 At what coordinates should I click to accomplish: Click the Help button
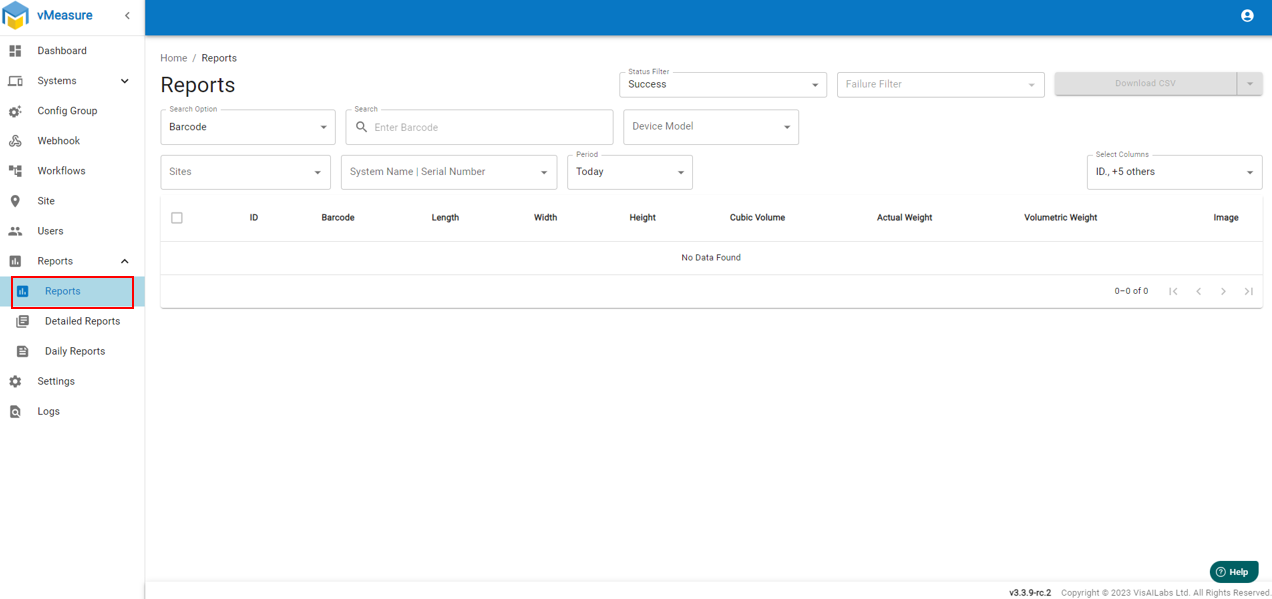(1233, 572)
